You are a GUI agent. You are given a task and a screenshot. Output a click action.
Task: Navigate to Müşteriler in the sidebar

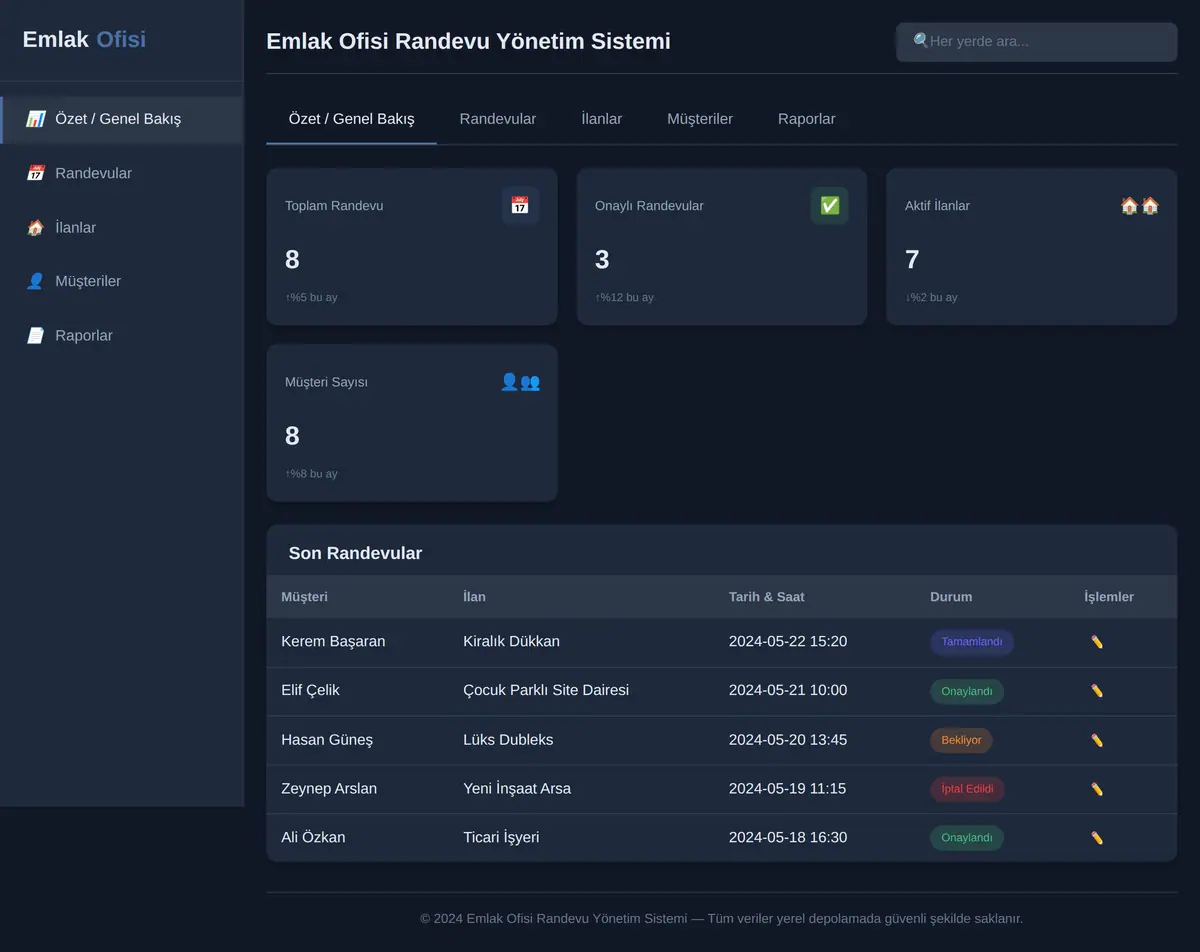click(x=122, y=281)
